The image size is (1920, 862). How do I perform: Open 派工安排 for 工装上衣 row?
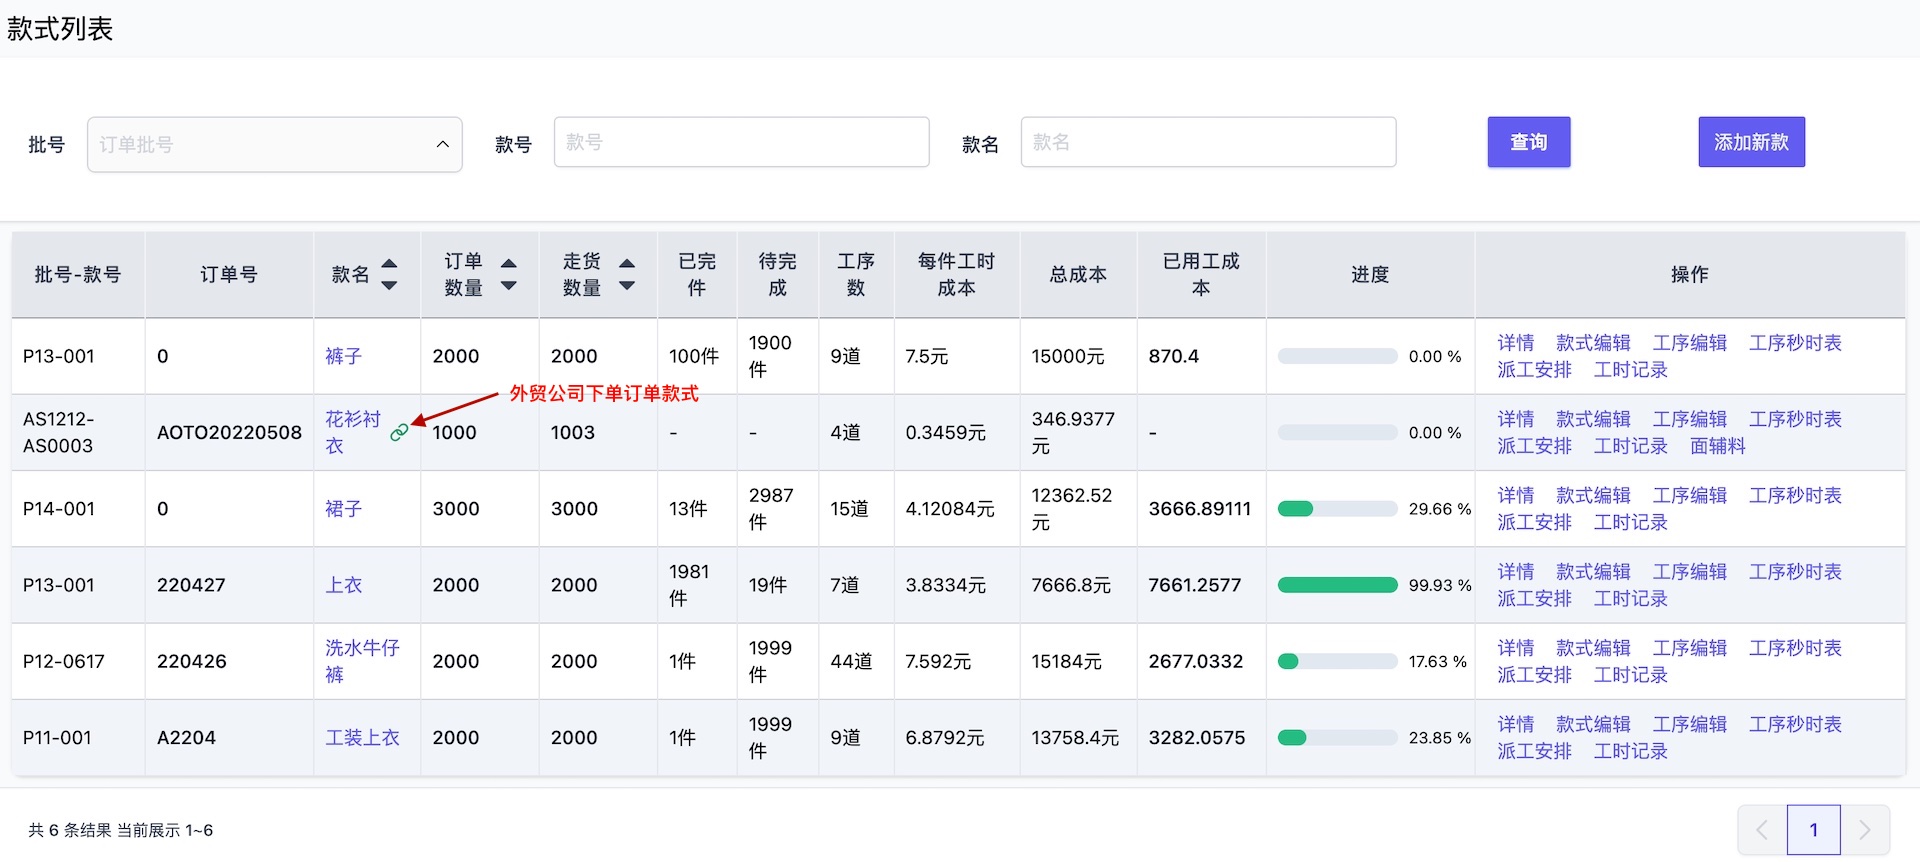[1535, 751]
